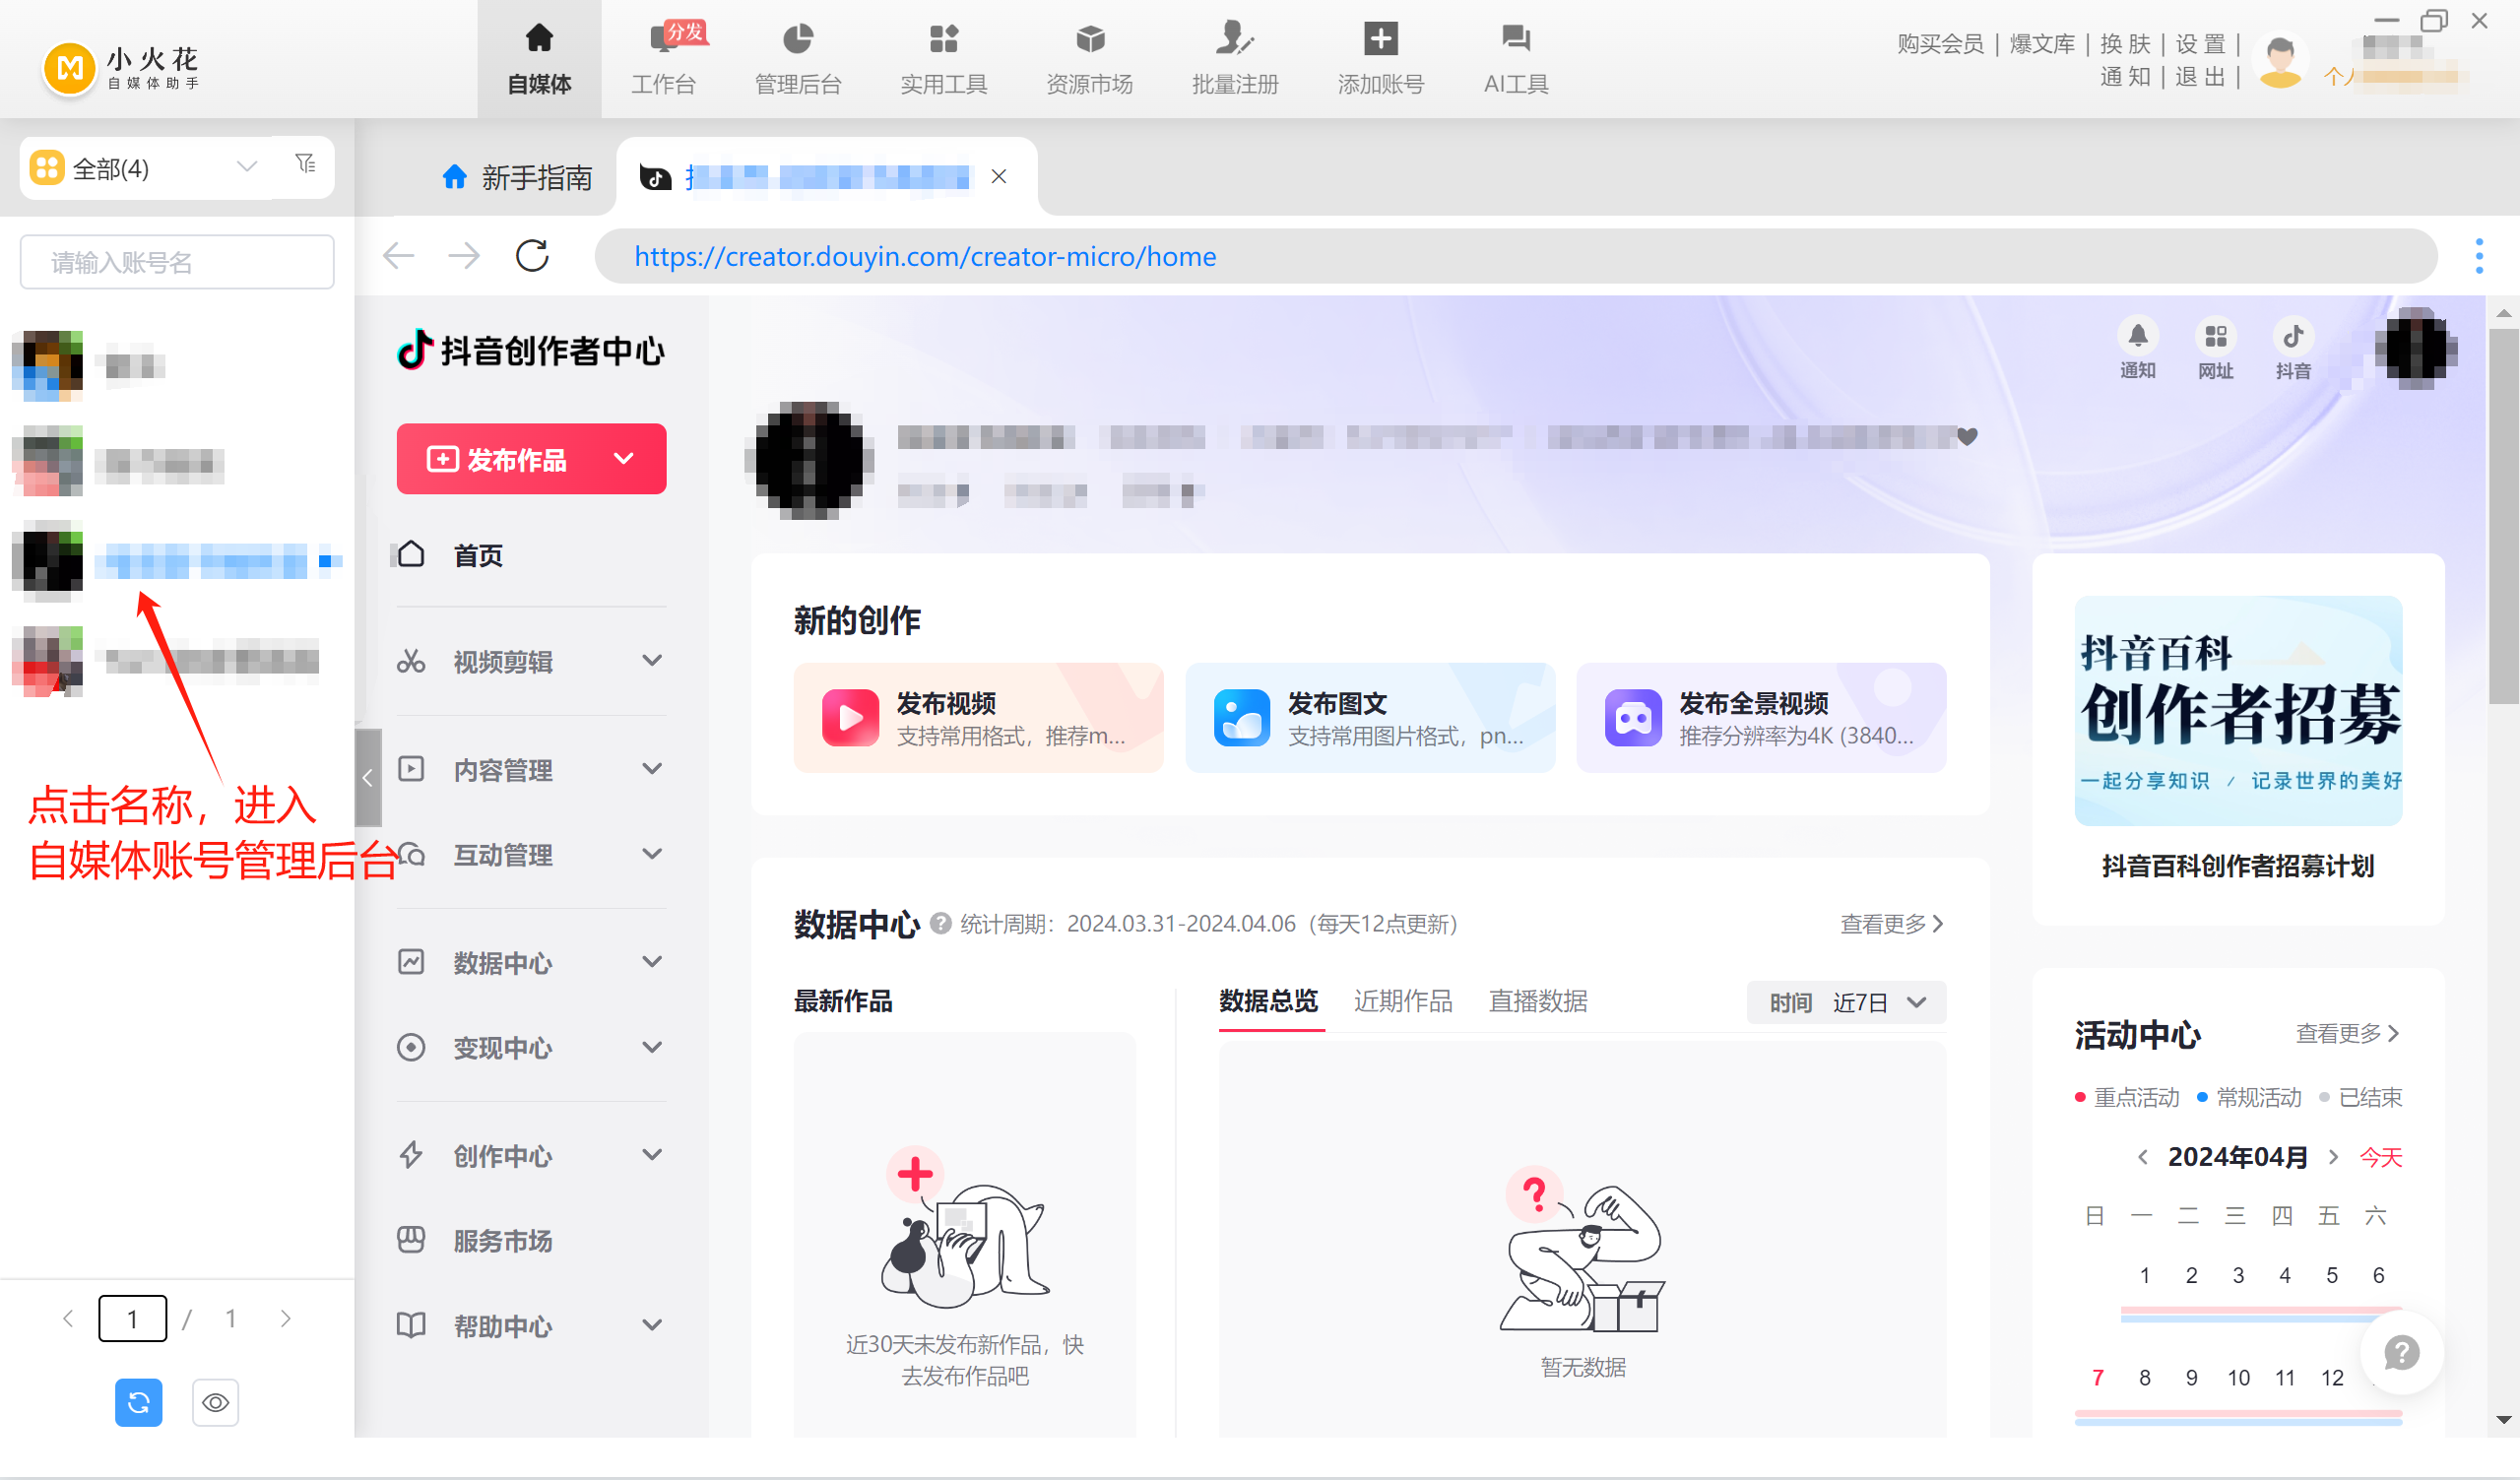This screenshot has height=1480, width=2520.
Task: Click the 批量注册 registration icon
Action: (1233, 55)
